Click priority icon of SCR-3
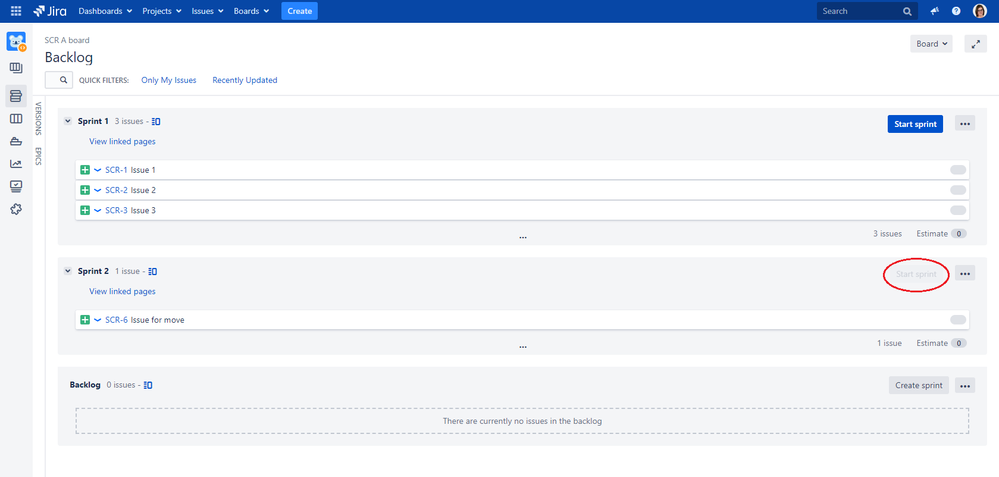 [97, 210]
